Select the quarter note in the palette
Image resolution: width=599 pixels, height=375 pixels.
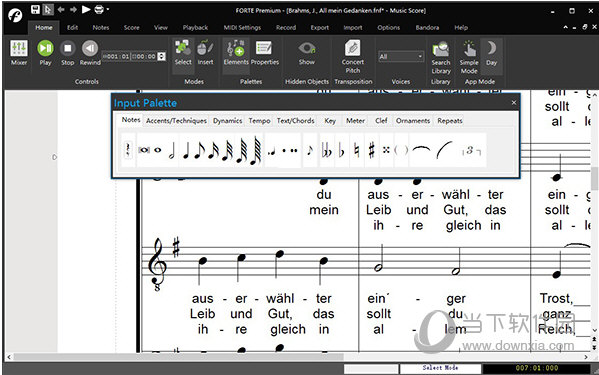click(x=186, y=150)
